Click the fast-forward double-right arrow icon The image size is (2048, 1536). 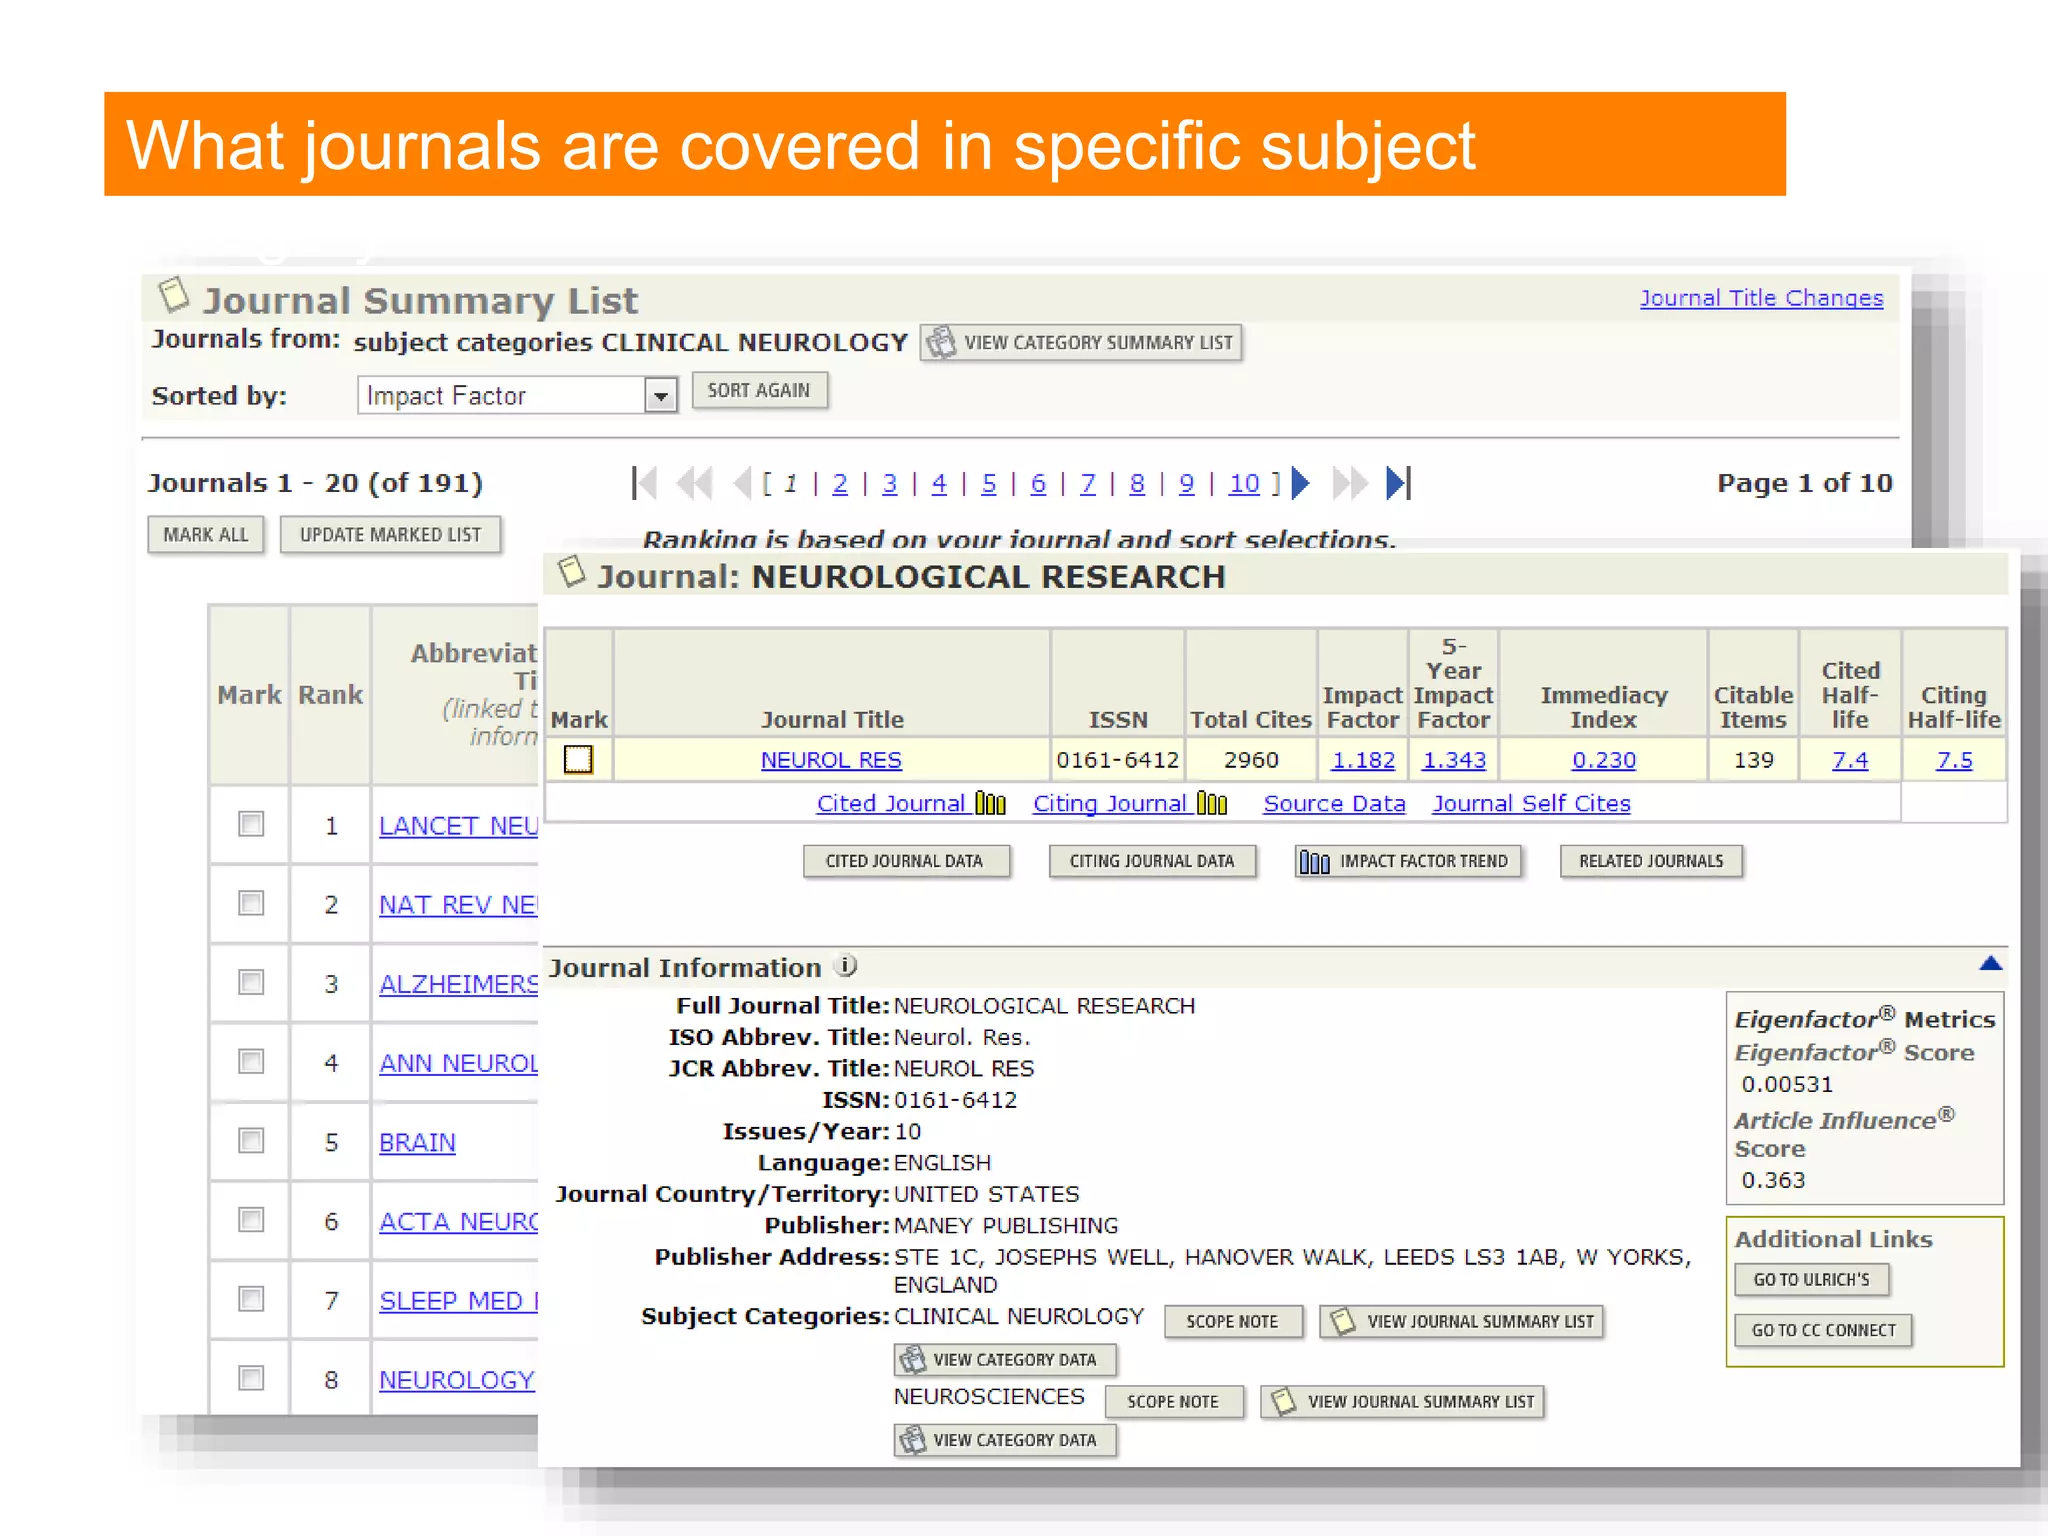pos(1350,484)
